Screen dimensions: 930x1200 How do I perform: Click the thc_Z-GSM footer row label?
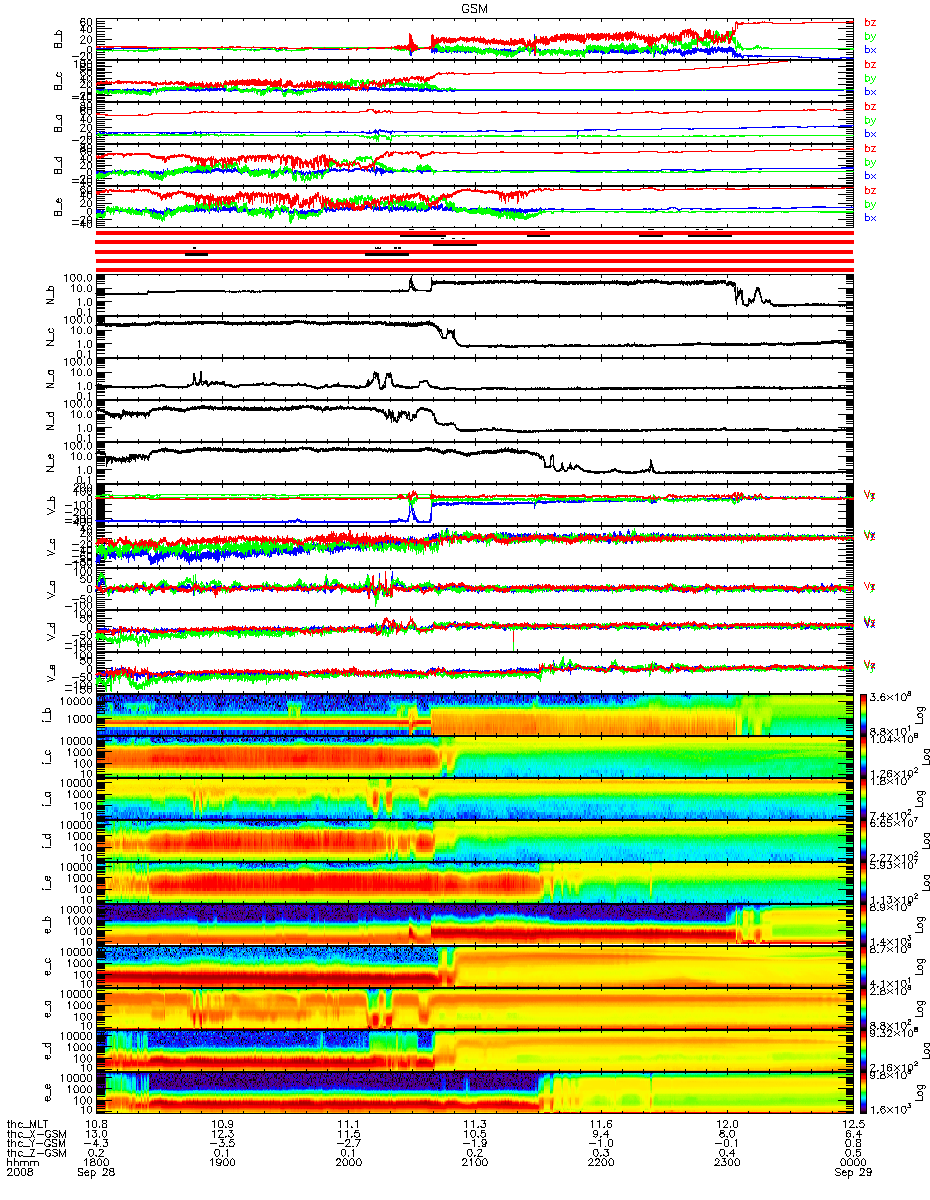click(36, 1154)
